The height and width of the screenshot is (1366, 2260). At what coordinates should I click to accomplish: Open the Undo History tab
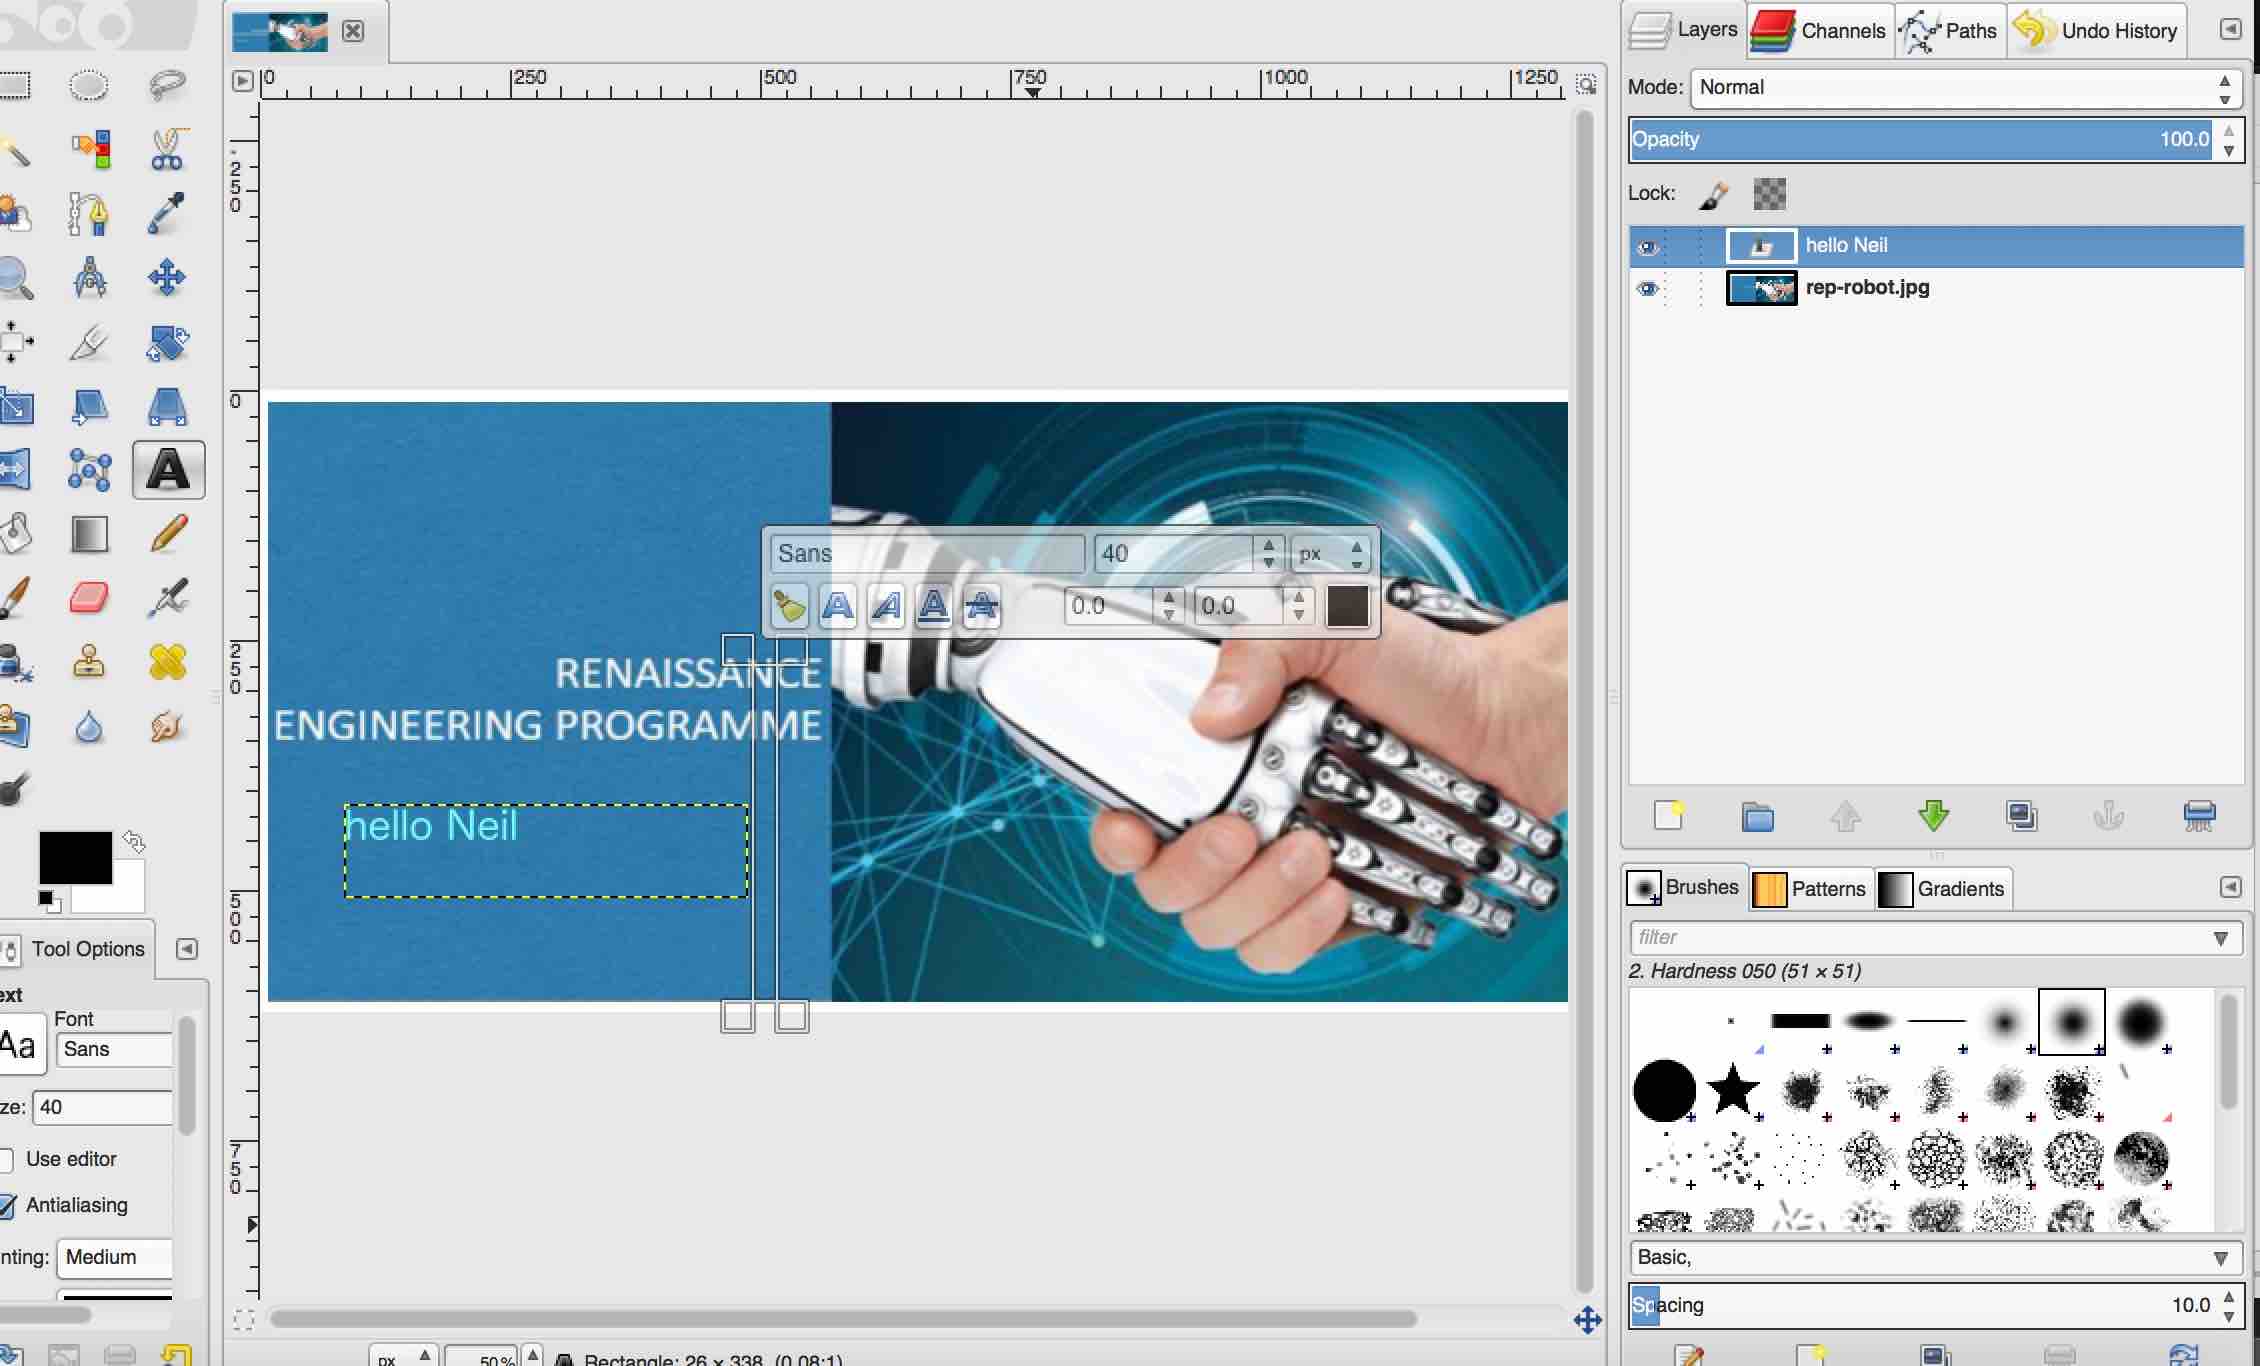[2097, 31]
